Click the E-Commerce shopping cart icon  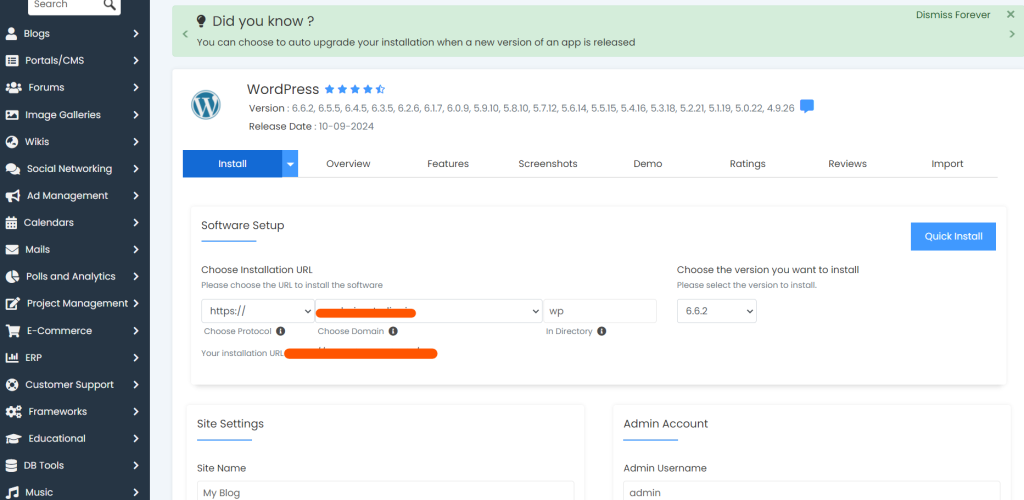tap(13, 331)
